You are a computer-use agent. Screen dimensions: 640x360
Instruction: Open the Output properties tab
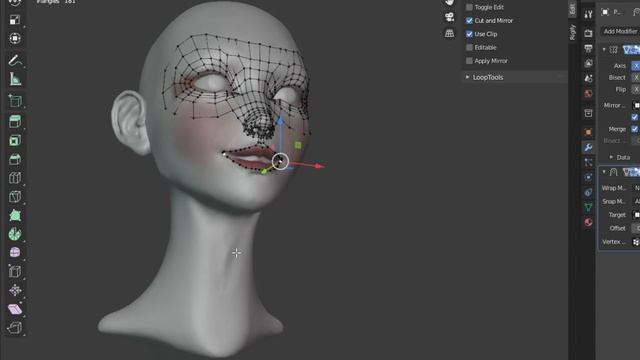pyautogui.click(x=588, y=49)
